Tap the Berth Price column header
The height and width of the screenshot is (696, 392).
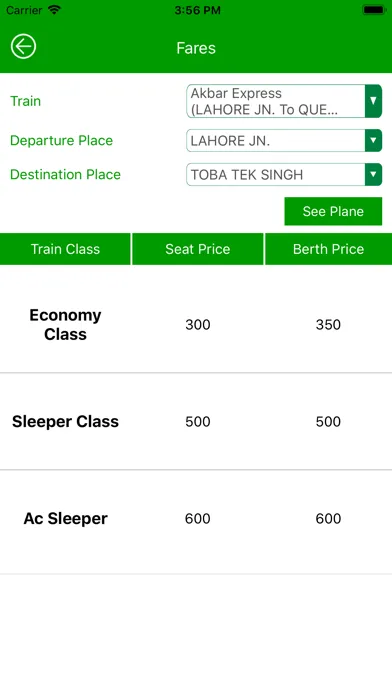pyautogui.click(x=329, y=249)
